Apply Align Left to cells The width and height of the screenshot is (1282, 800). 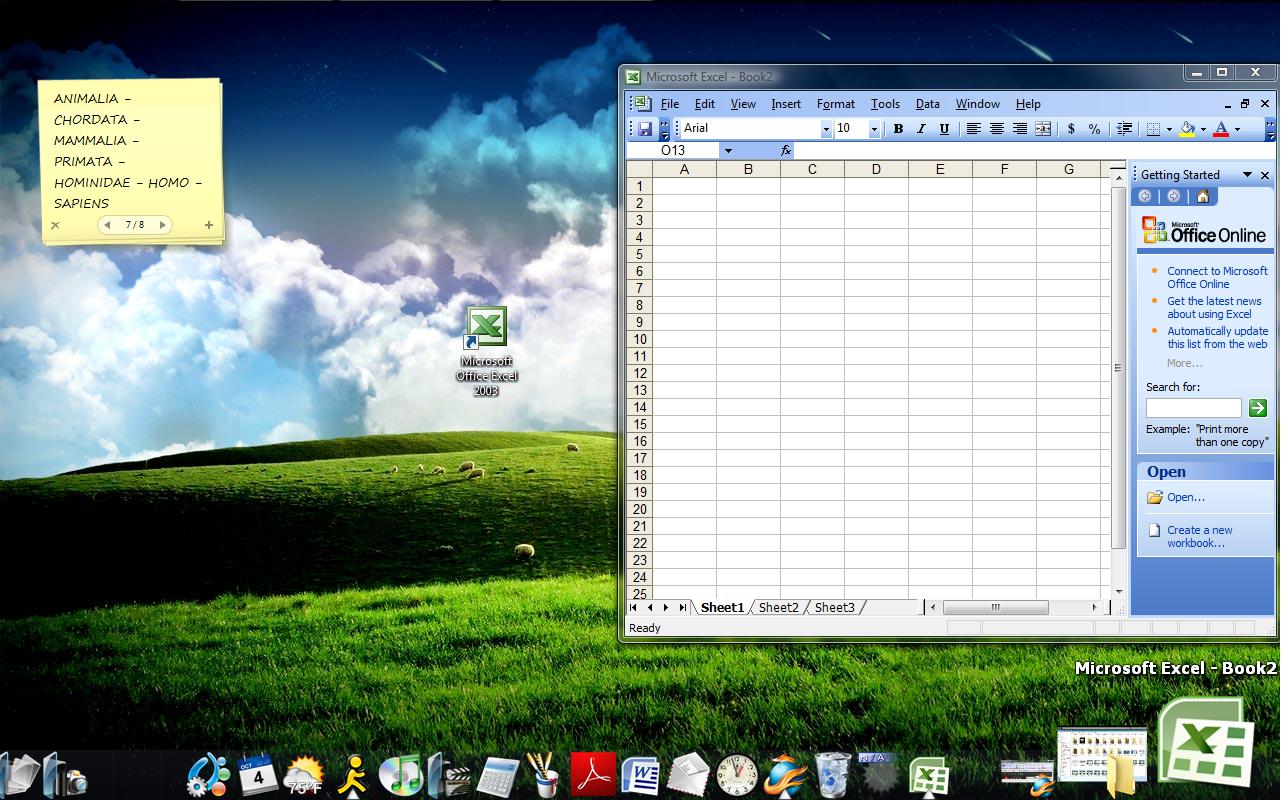pyautogui.click(x=973, y=129)
